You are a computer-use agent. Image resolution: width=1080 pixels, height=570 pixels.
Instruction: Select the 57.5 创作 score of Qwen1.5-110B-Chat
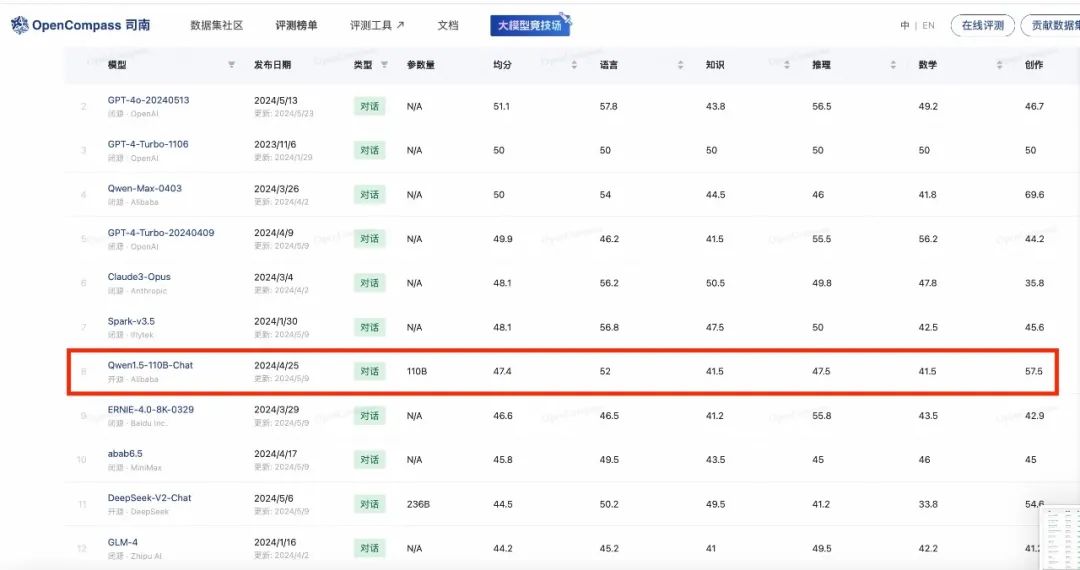[x=1034, y=372]
